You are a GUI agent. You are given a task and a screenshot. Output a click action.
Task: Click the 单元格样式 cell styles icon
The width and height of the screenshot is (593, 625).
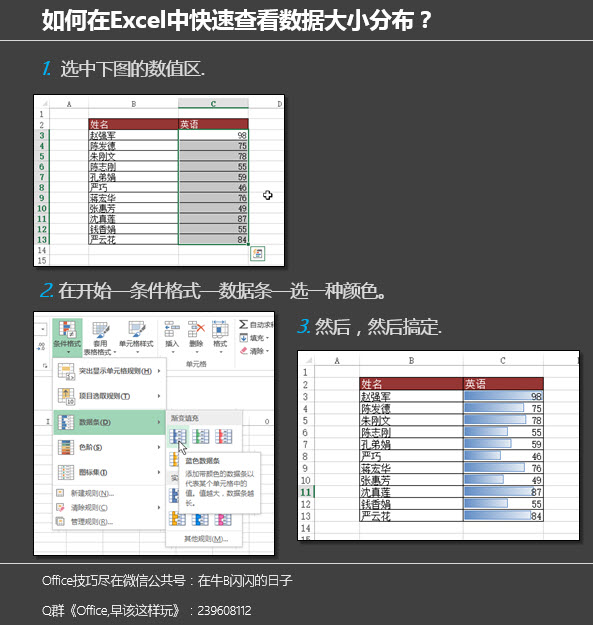(136, 330)
